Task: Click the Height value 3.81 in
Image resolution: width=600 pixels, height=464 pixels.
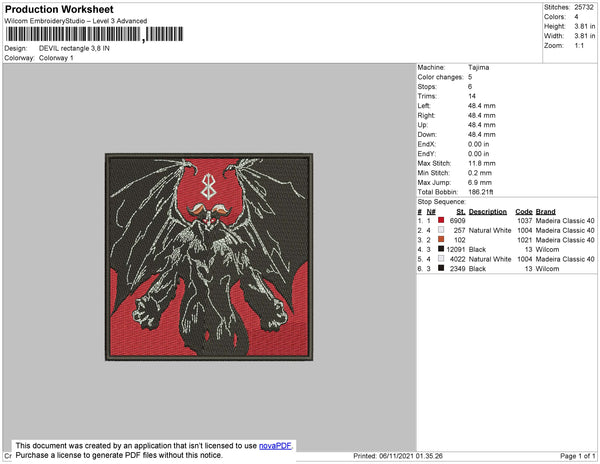Action: (585, 26)
